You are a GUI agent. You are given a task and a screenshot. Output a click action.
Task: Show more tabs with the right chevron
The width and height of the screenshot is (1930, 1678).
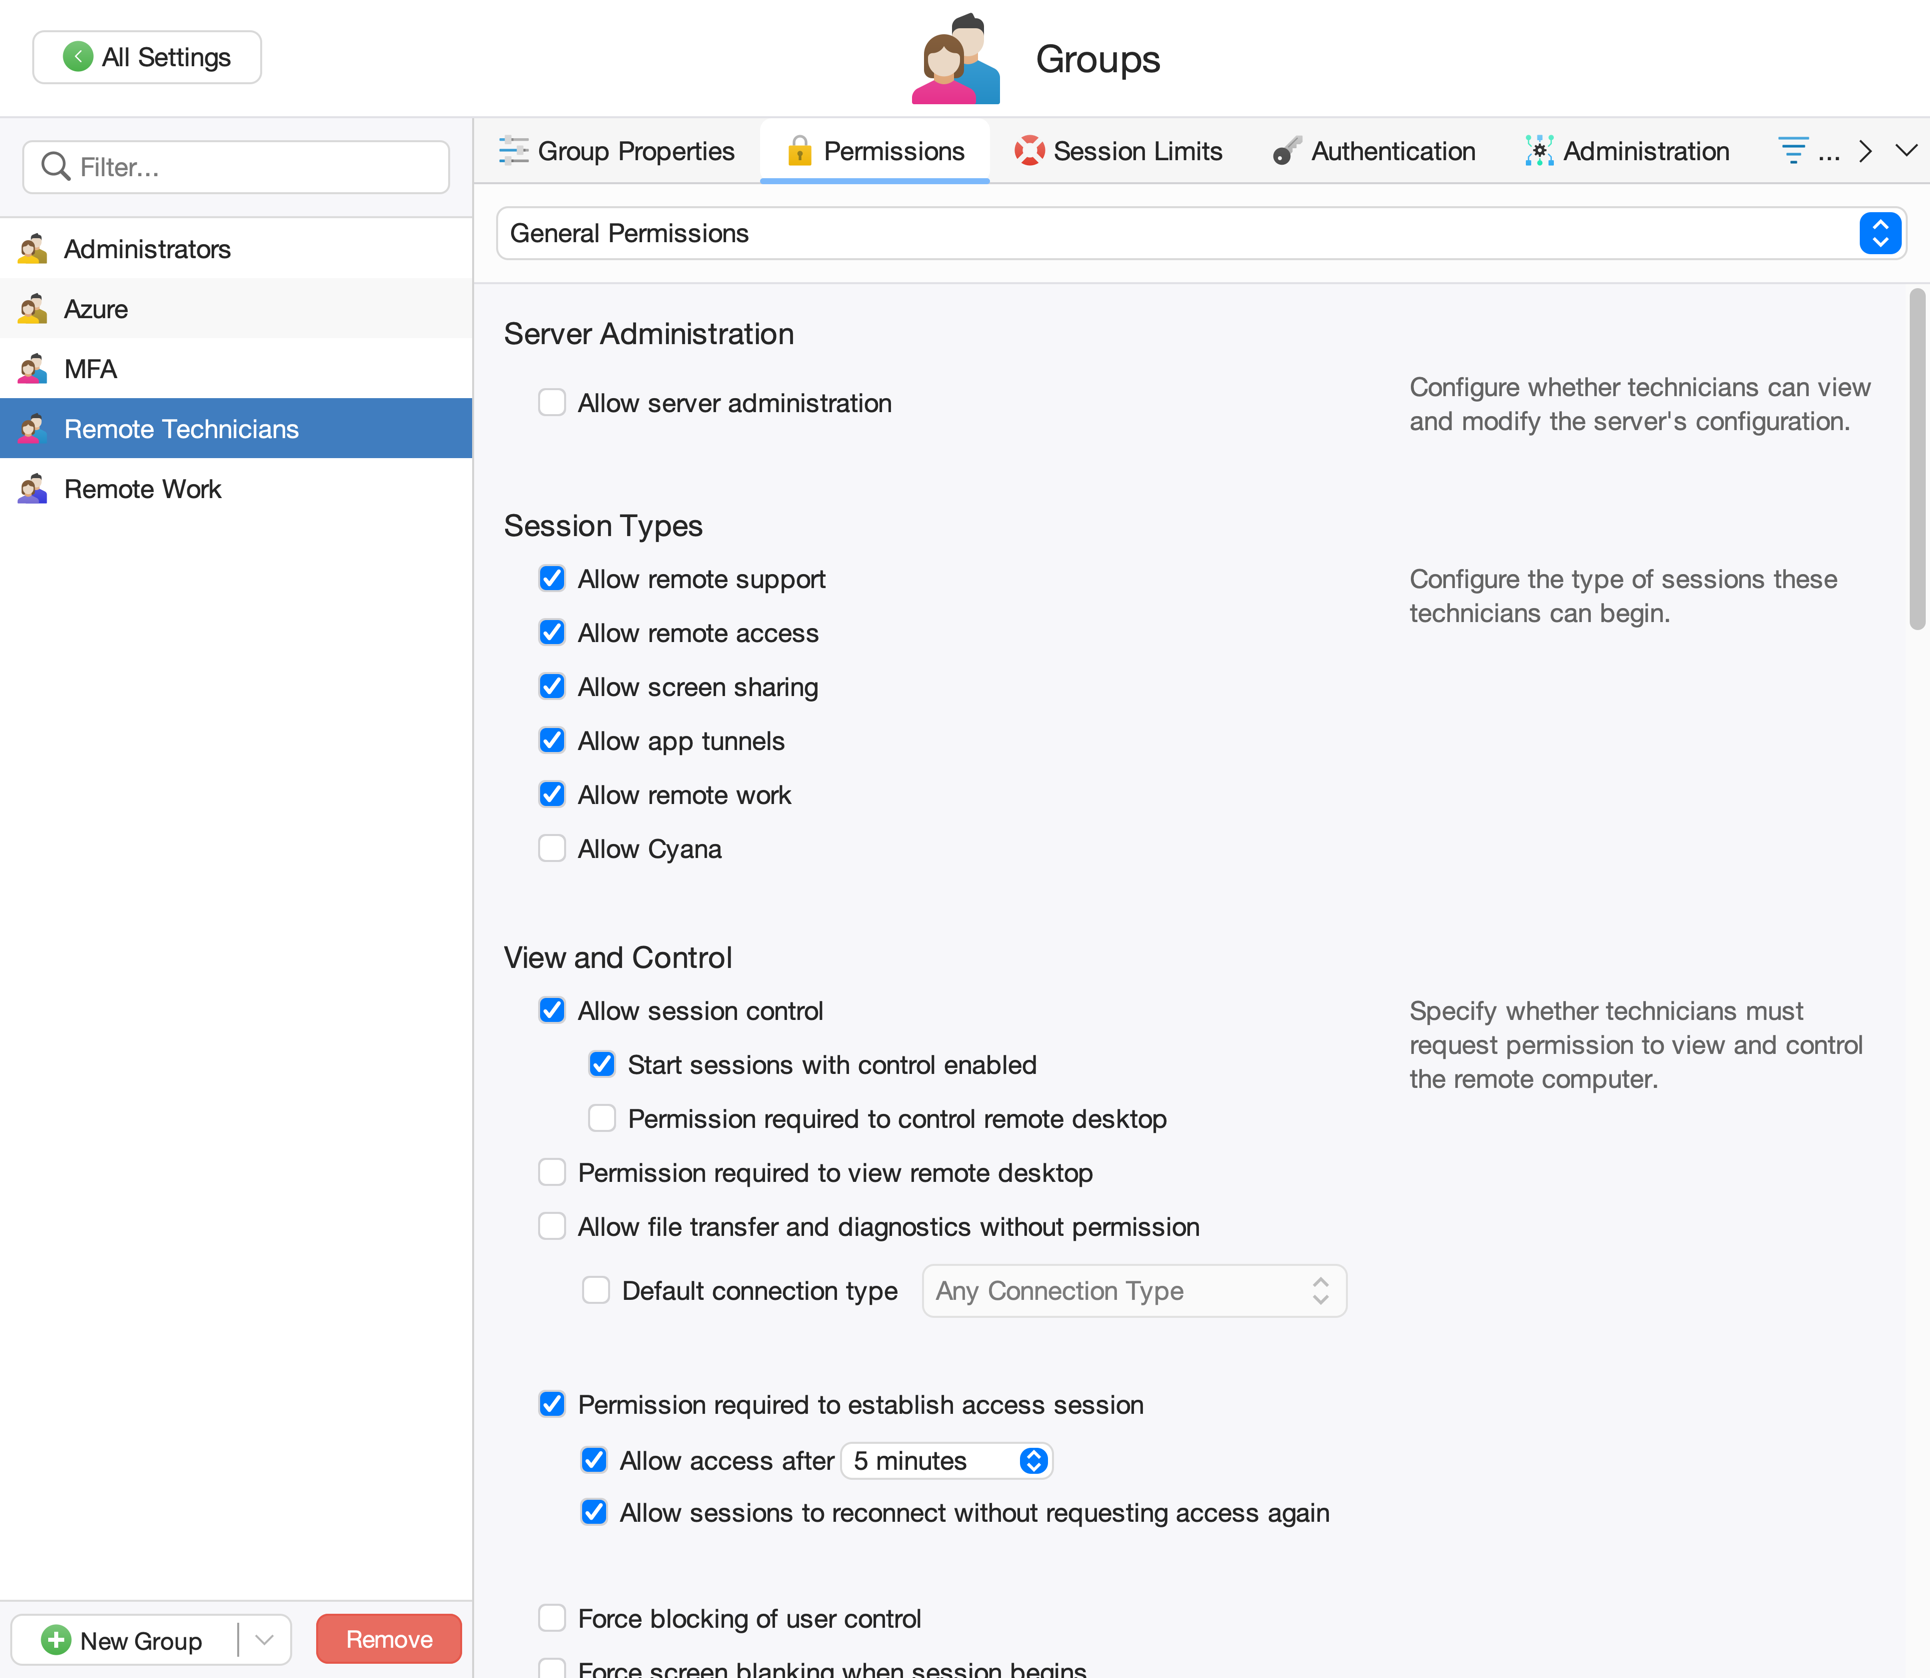[x=1865, y=151]
